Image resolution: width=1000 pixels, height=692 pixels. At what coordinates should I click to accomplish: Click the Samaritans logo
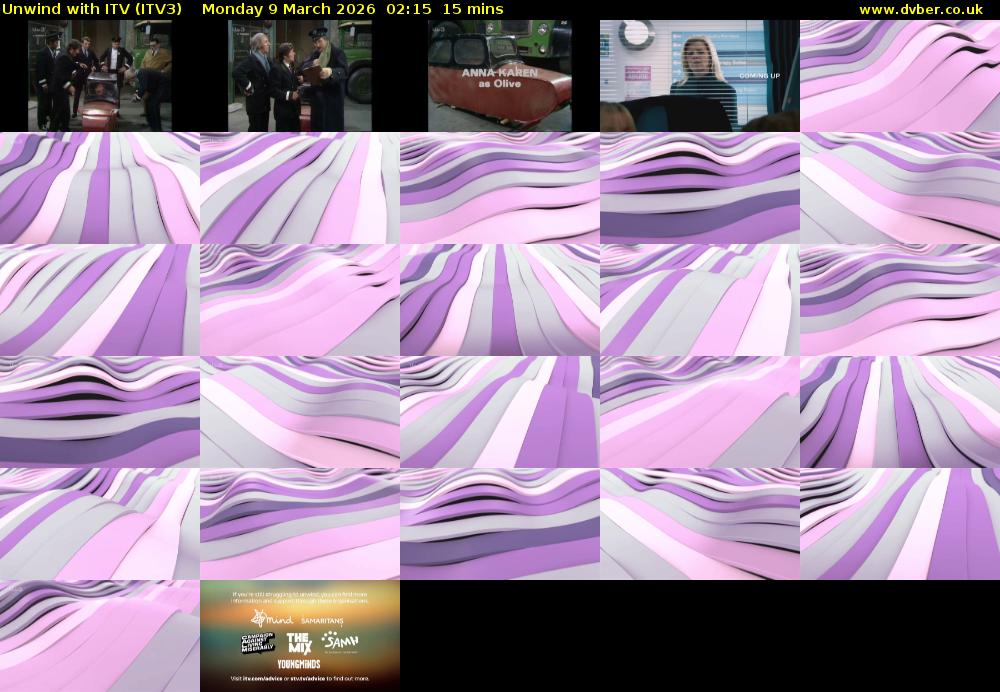pos(322,621)
